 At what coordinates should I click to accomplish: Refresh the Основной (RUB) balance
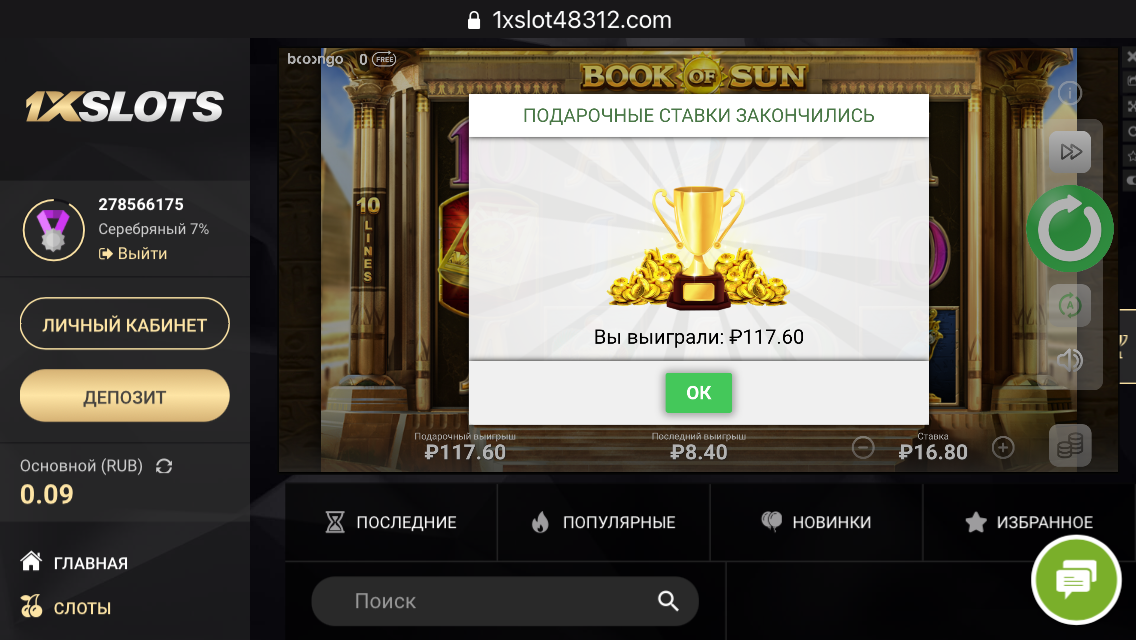coord(164,466)
